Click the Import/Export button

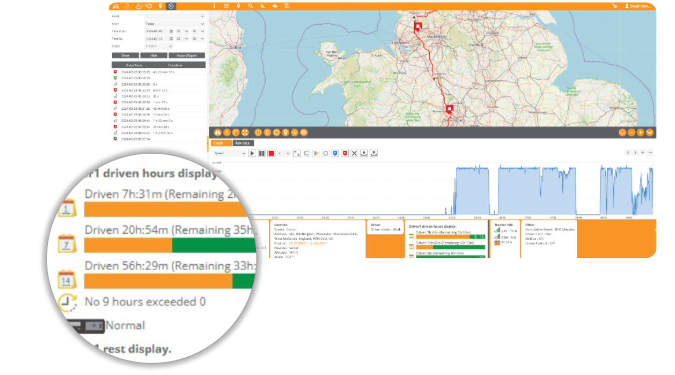pyautogui.click(x=187, y=56)
